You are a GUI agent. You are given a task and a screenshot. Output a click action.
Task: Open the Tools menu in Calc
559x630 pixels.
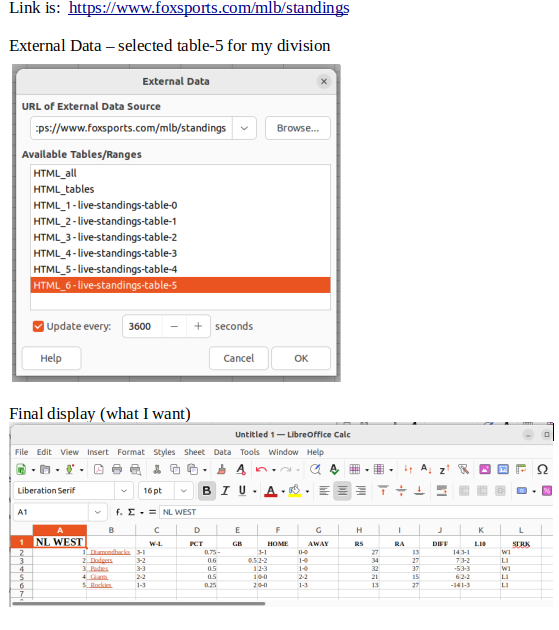tap(250, 452)
